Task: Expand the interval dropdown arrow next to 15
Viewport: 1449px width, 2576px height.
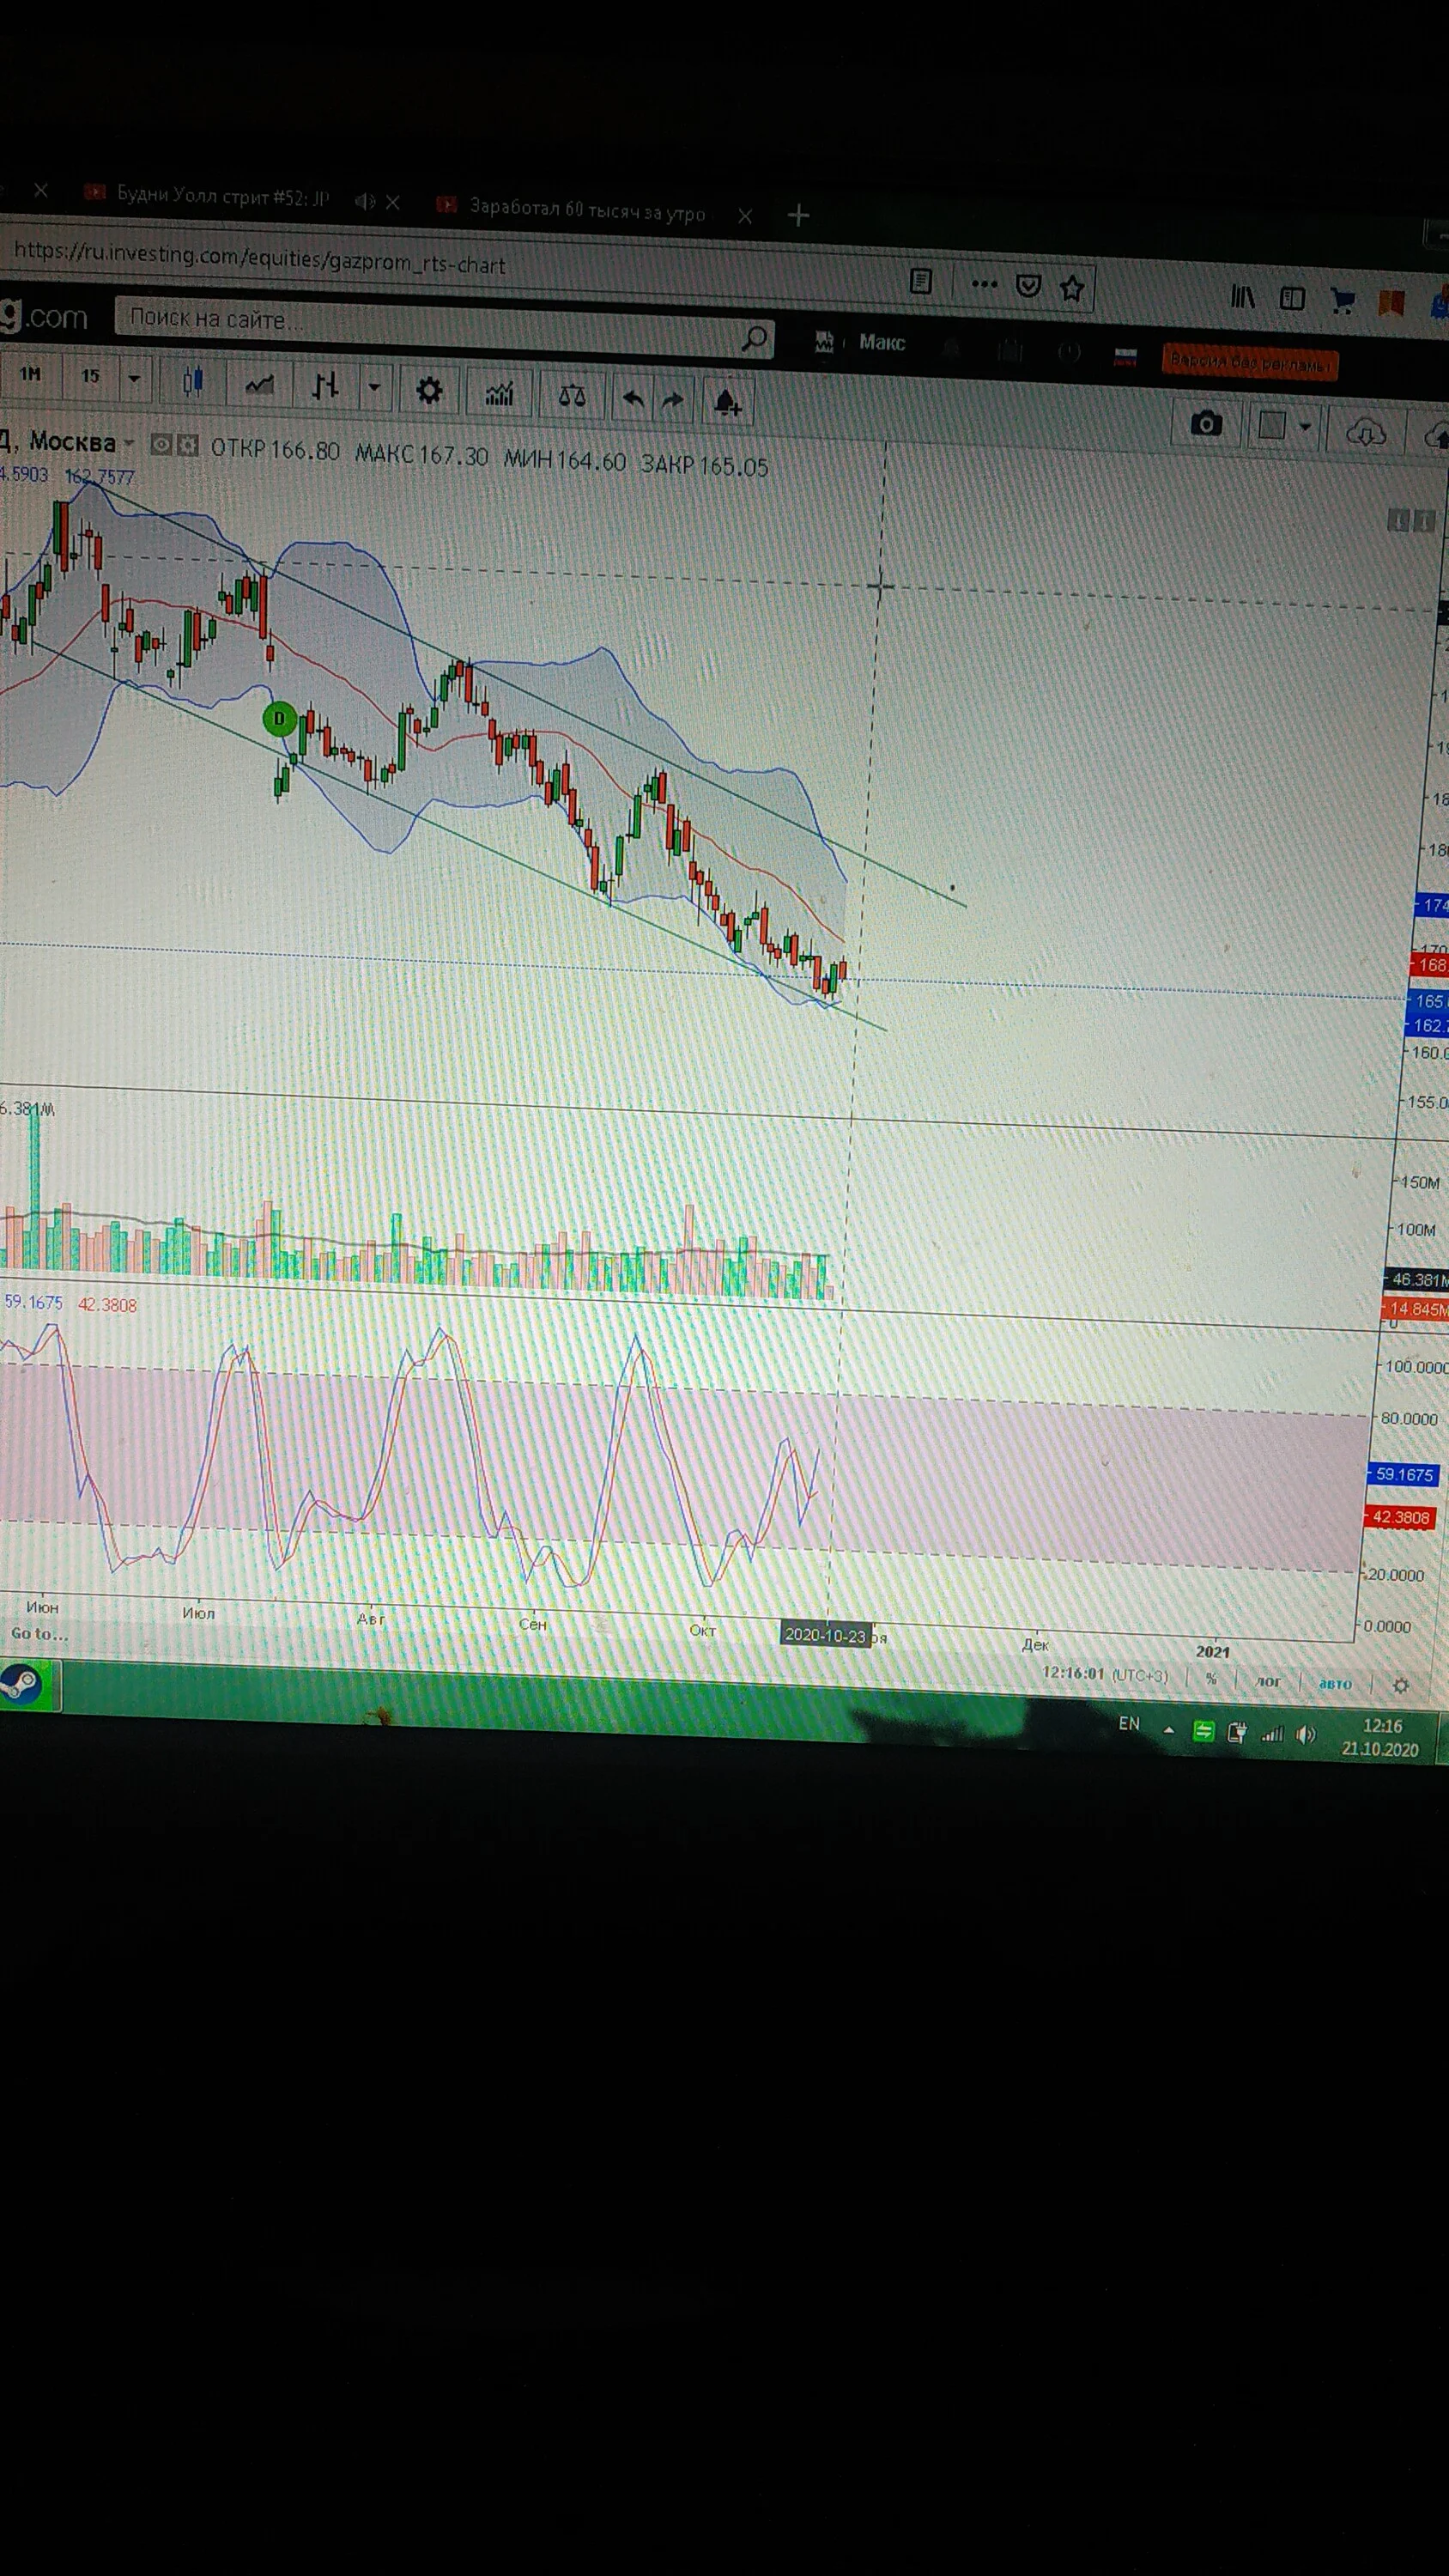Action: (x=134, y=378)
